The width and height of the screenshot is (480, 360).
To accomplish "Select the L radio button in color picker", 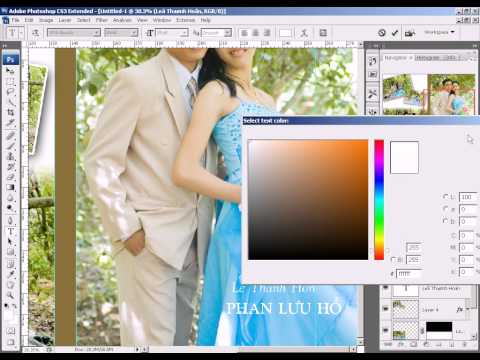I will [445, 197].
